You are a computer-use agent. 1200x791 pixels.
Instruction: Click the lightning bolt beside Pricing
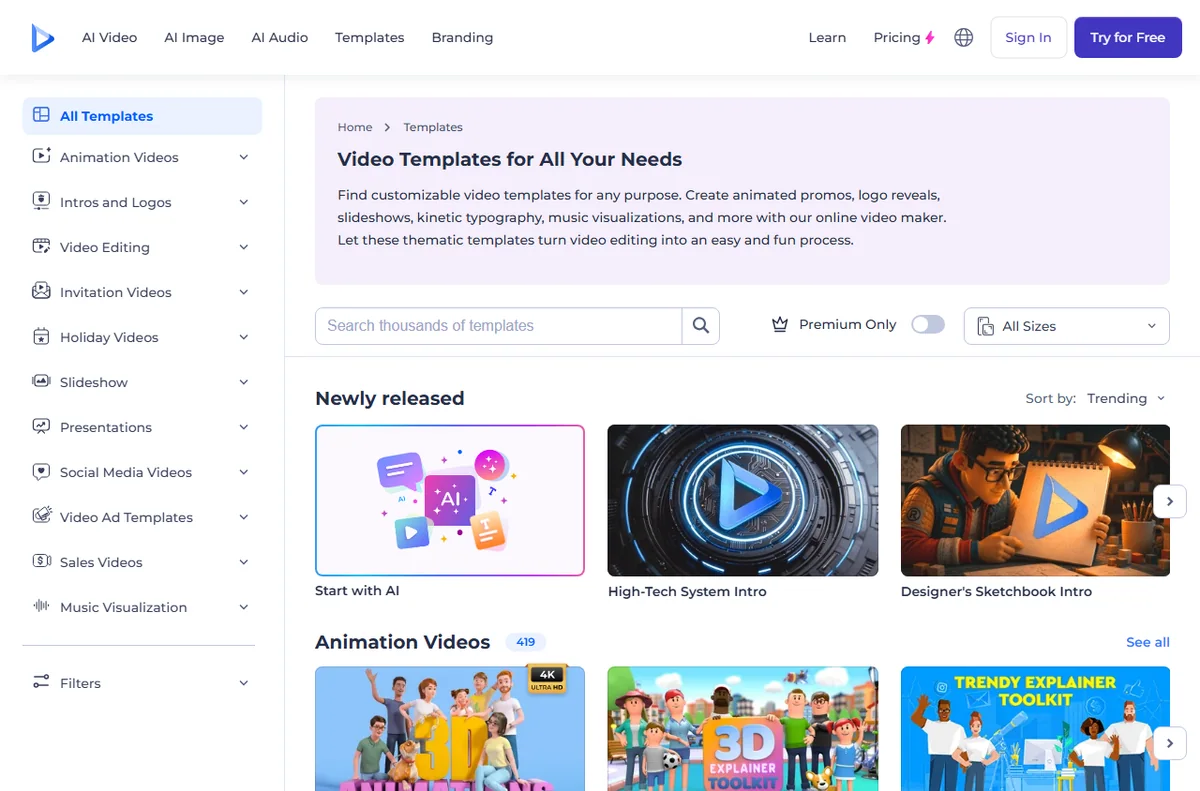(x=930, y=38)
